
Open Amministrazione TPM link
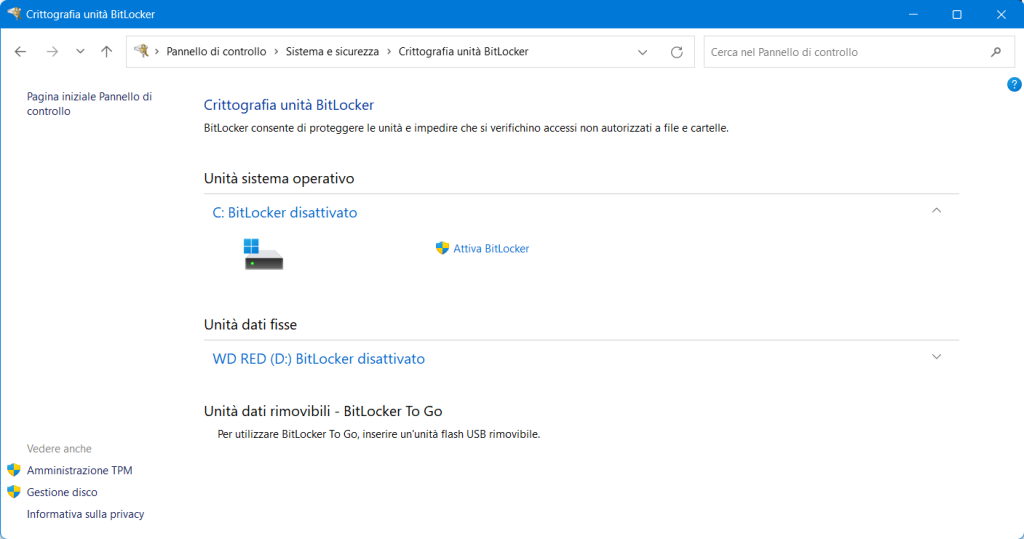pyautogui.click(x=79, y=470)
